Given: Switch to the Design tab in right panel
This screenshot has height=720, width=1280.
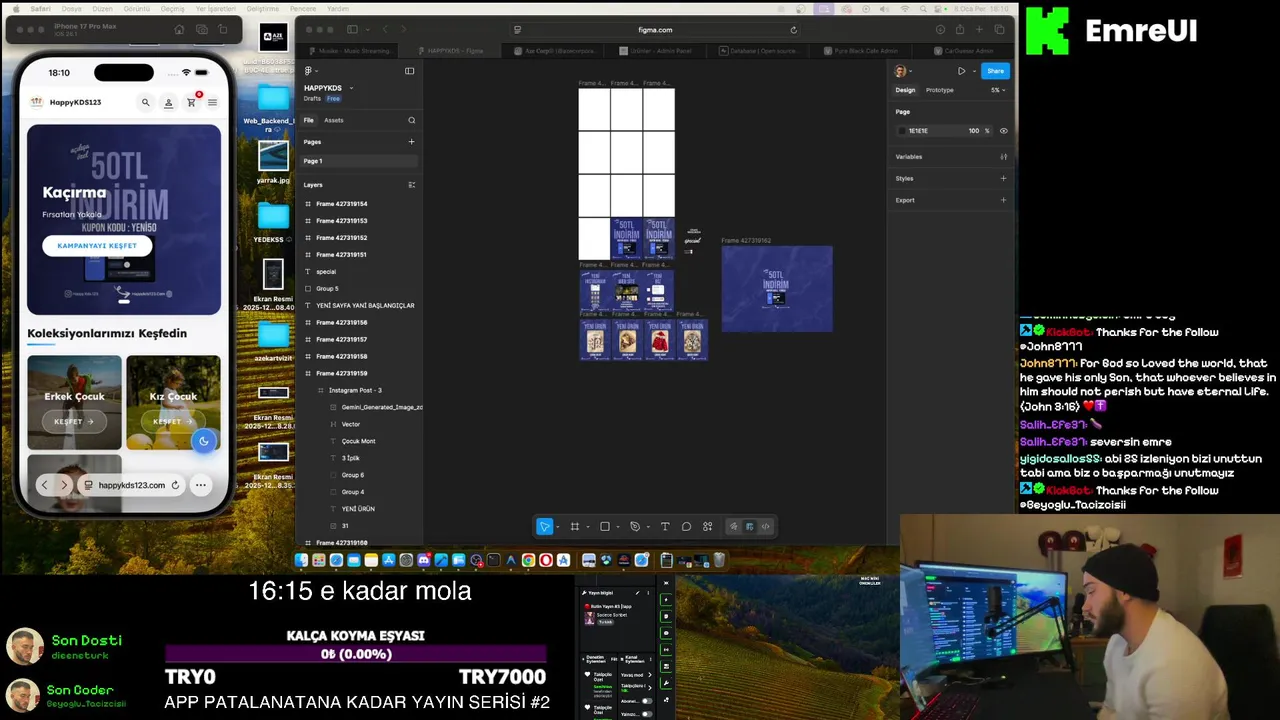Looking at the screenshot, I should (x=905, y=90).
